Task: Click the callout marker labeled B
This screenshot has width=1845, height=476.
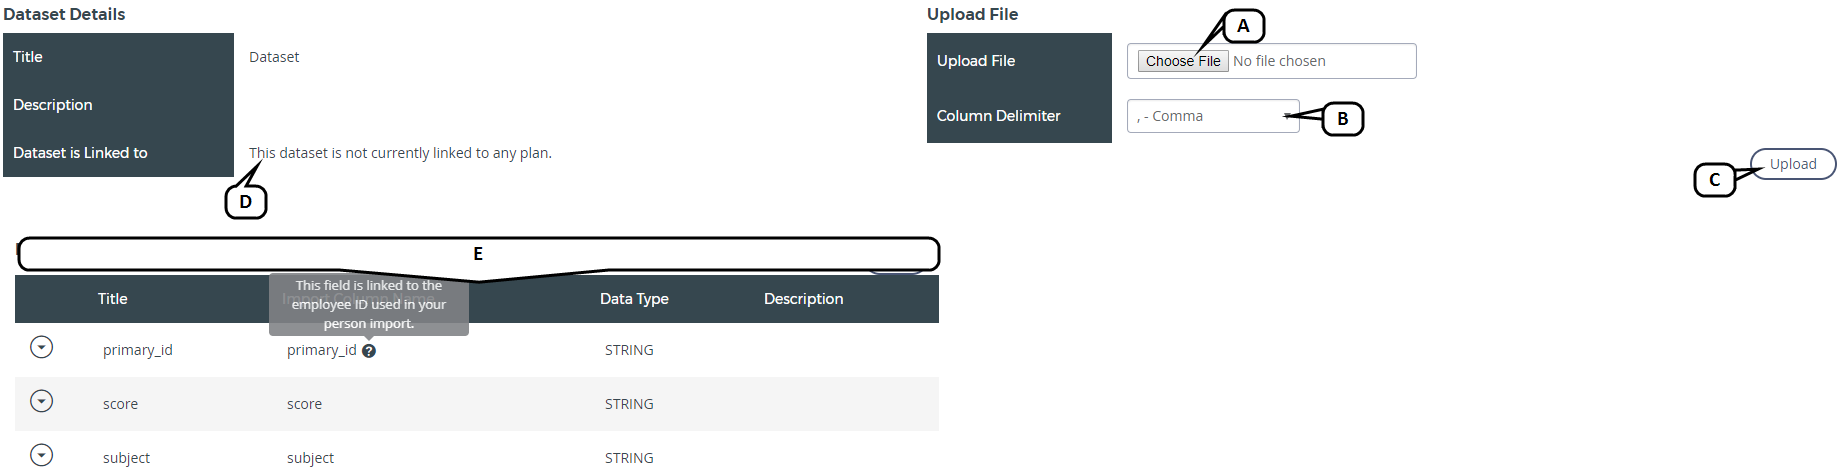Action: point(1342,119)
